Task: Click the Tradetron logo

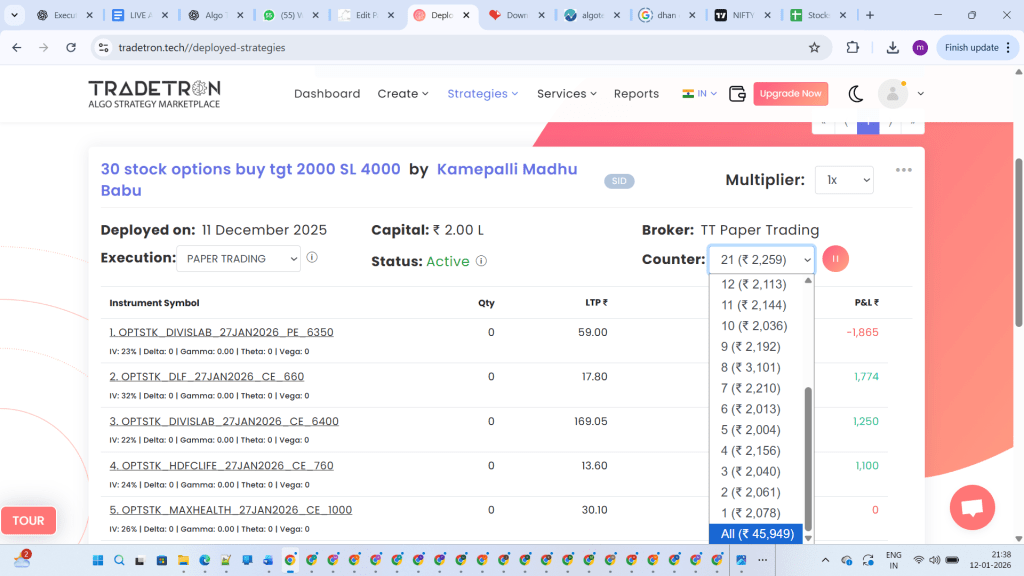Action: coord(154,93)
